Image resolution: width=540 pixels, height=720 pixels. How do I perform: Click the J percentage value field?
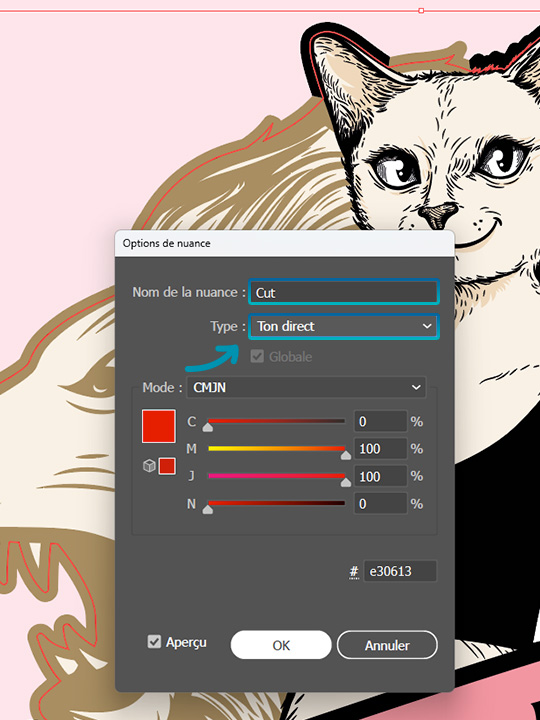pyautogui.click(x=380, y=476)
